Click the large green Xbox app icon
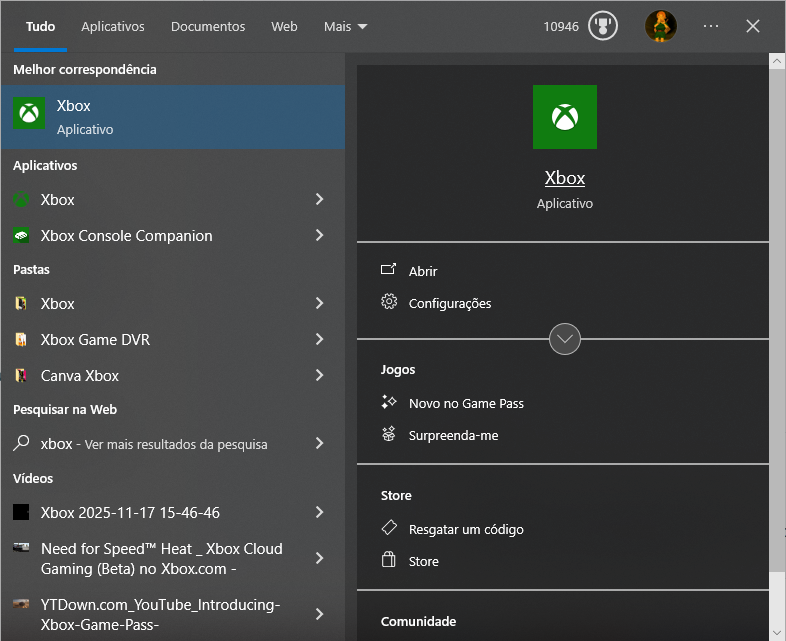This screenshot has height=641, width=786. click(564, 117)
